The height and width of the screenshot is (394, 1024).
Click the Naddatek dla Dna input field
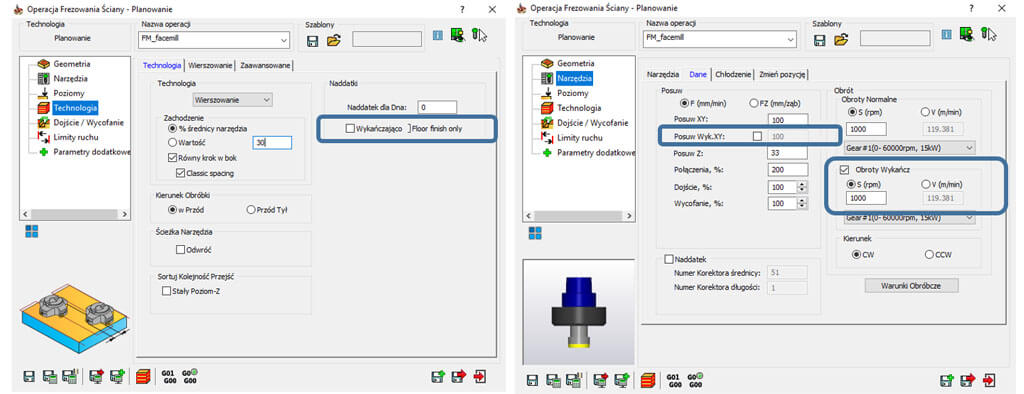tap(438, 107)
